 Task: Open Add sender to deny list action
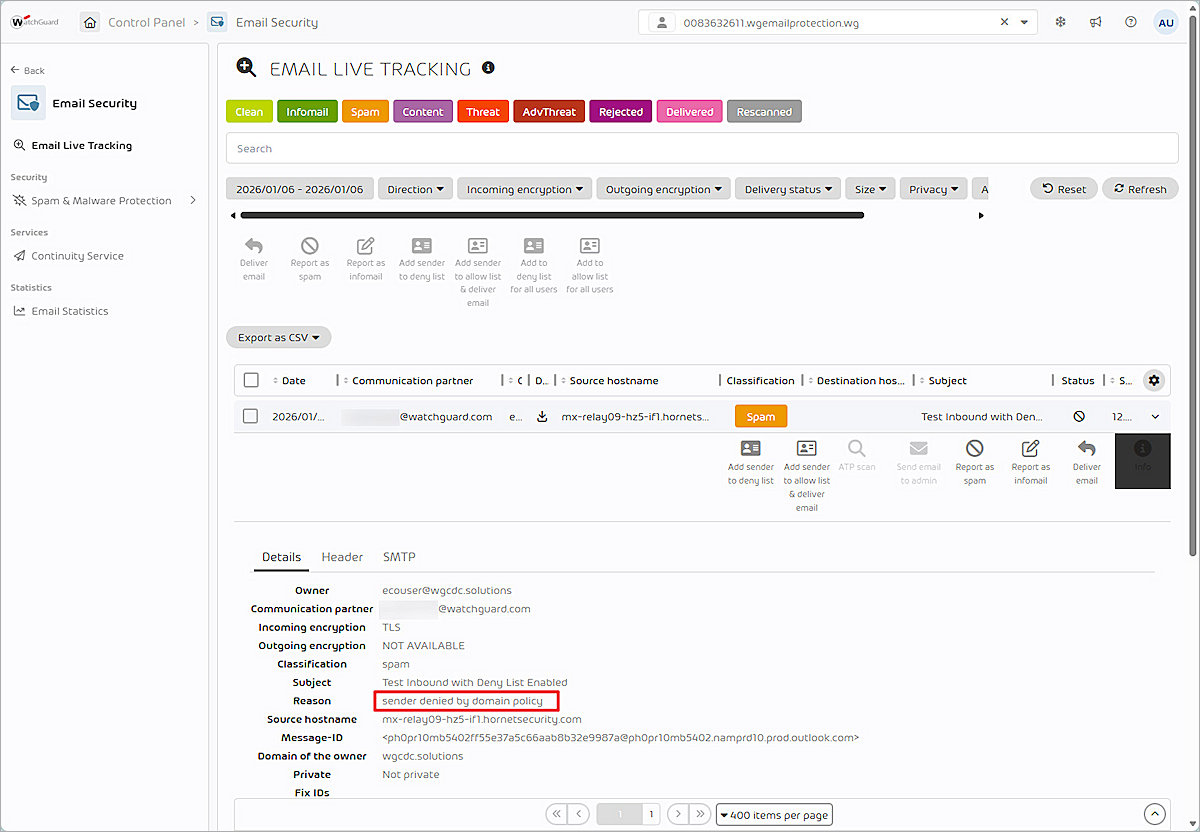click(421, 258)
